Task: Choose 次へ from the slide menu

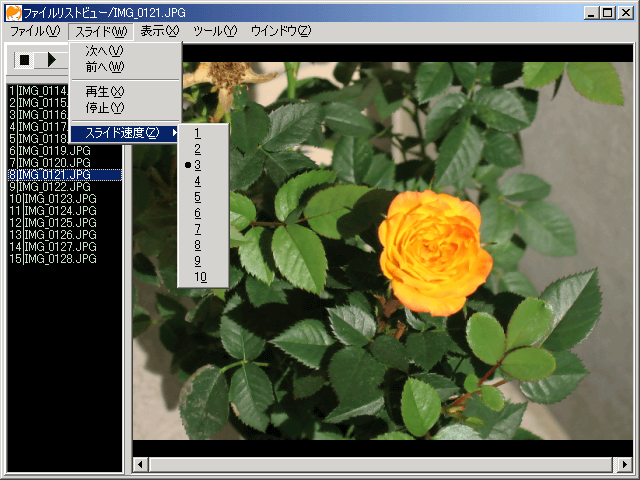Action: click(104, 51)
